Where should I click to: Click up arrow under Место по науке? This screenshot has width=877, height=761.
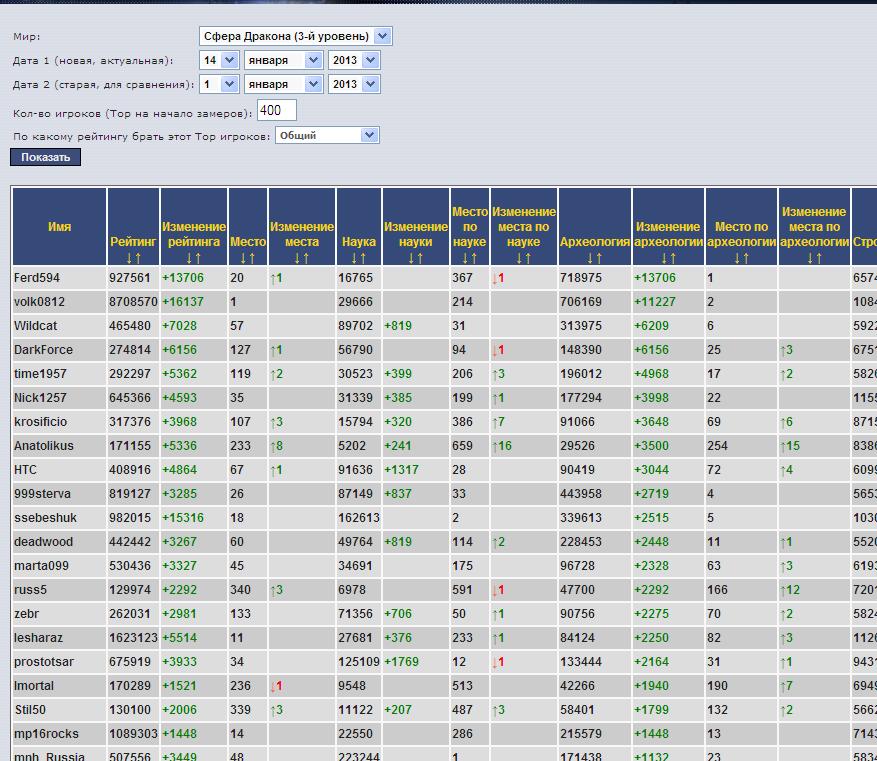tap(474, 258)
